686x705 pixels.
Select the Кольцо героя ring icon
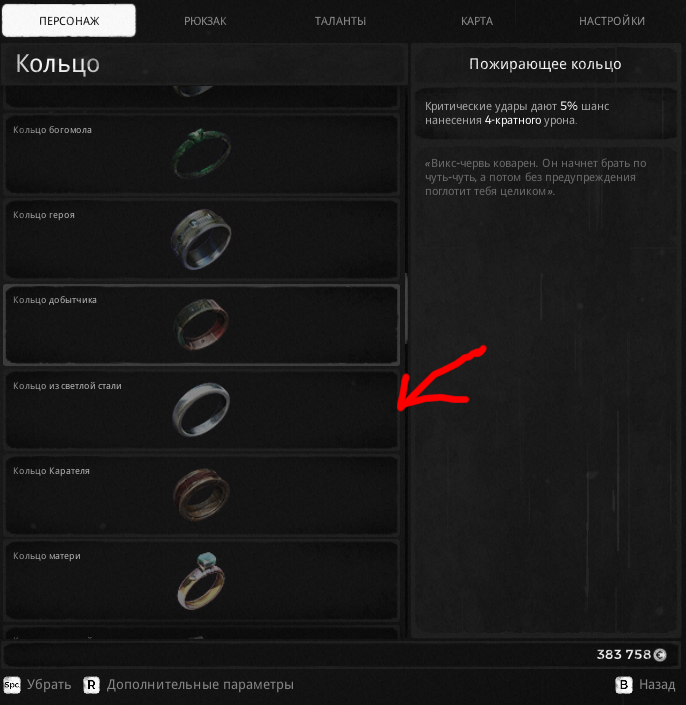201,239
